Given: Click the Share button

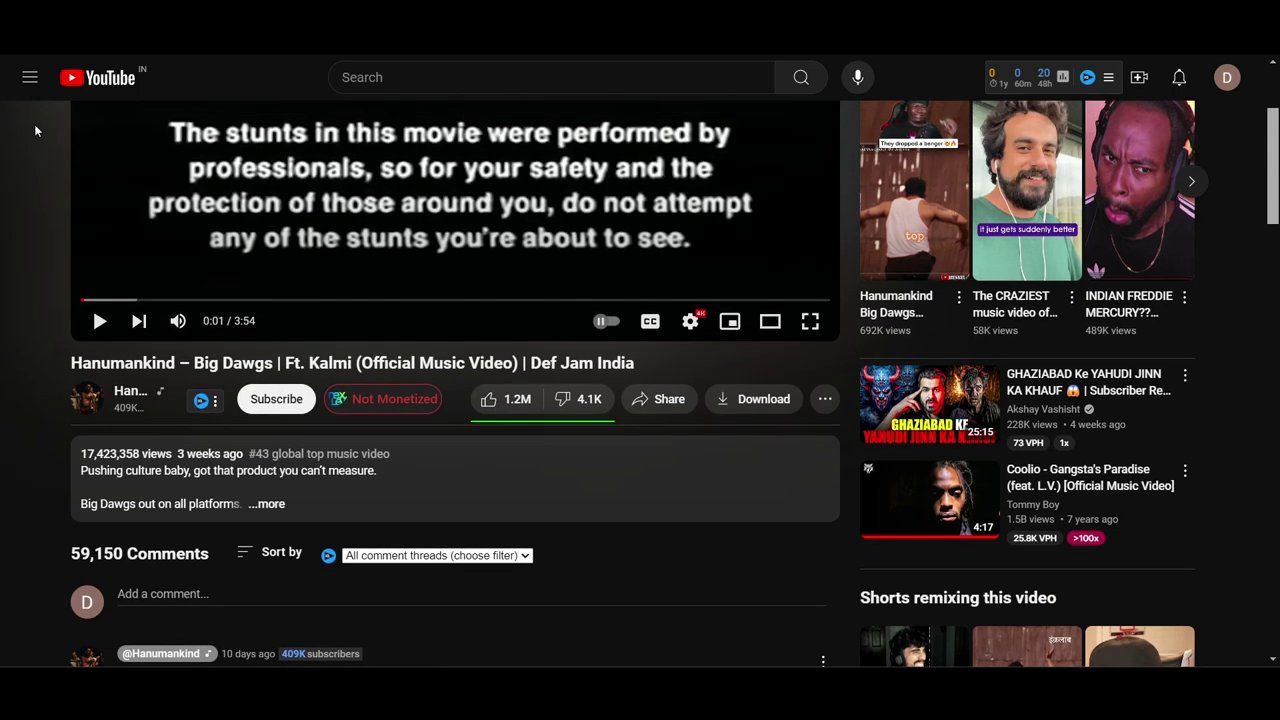Looking at the screenshot, I should coord(659,399).
